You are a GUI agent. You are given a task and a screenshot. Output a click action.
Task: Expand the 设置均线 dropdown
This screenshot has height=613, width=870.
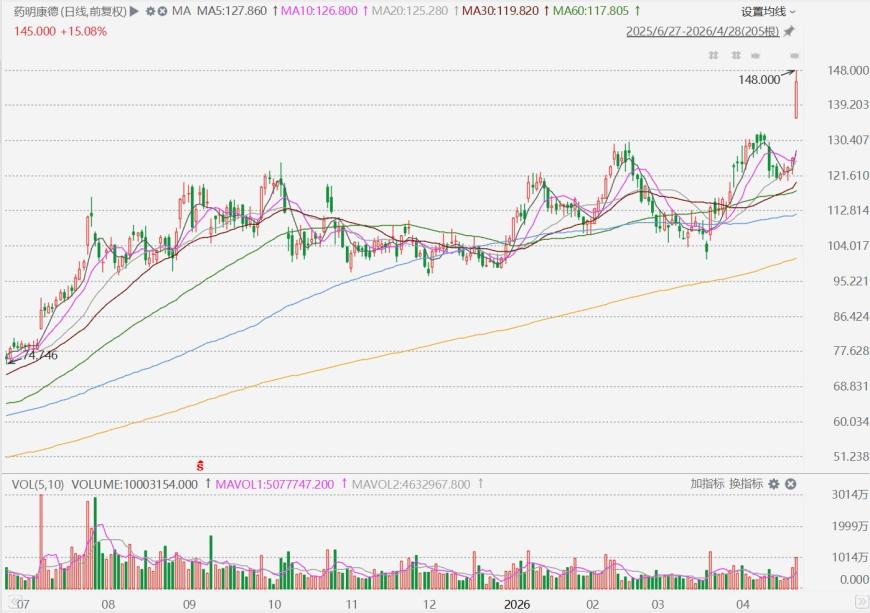[768, 12]
